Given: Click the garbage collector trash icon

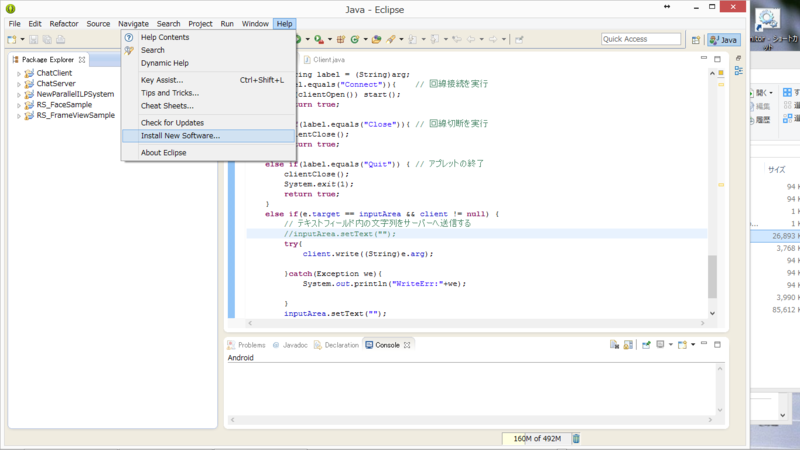Looking at the screenshot, I should (x=576, y=438).
